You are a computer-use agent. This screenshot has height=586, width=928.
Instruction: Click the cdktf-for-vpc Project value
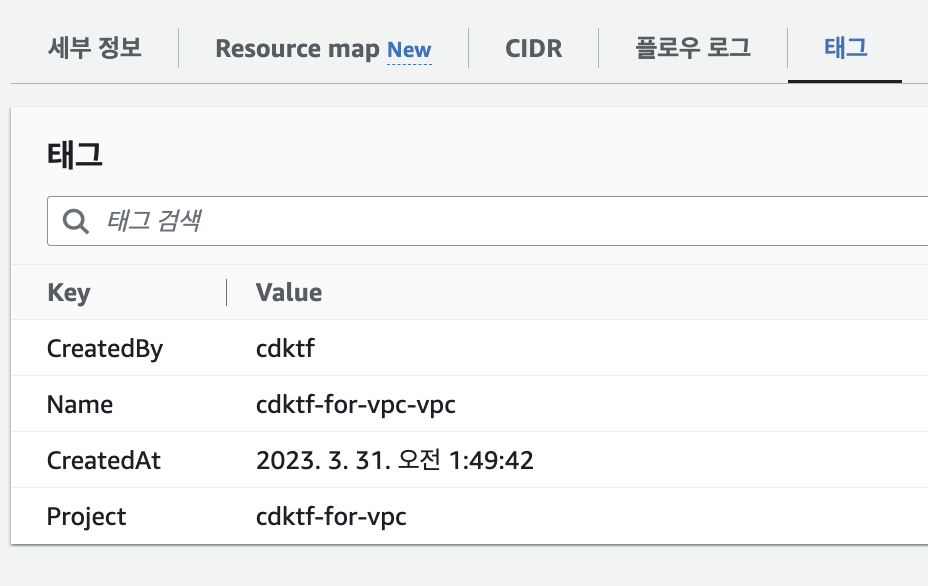pyautogui.click(x=331, y=517)
